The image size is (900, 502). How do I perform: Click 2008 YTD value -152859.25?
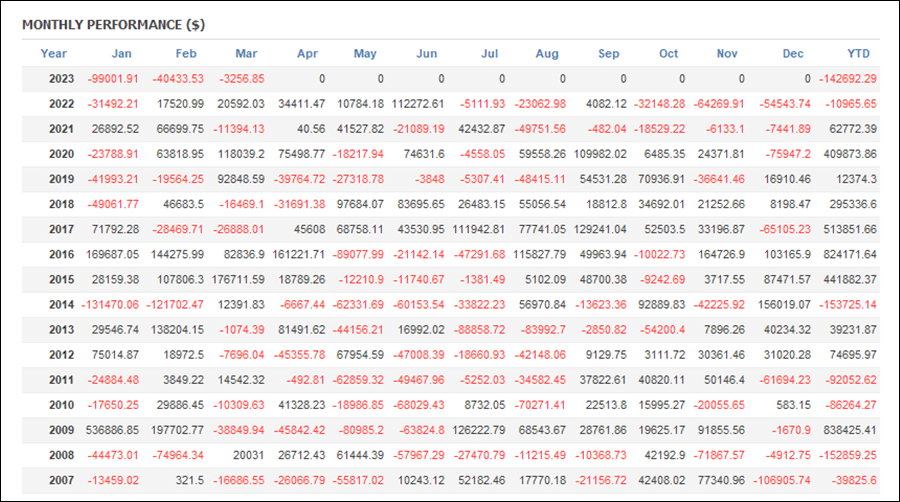coord(848,455)
